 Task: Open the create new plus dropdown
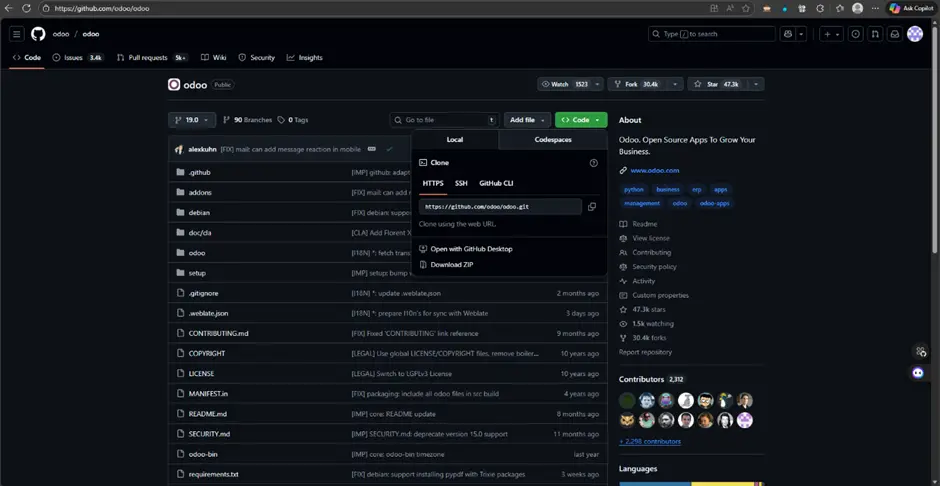(x=831, y=34)
